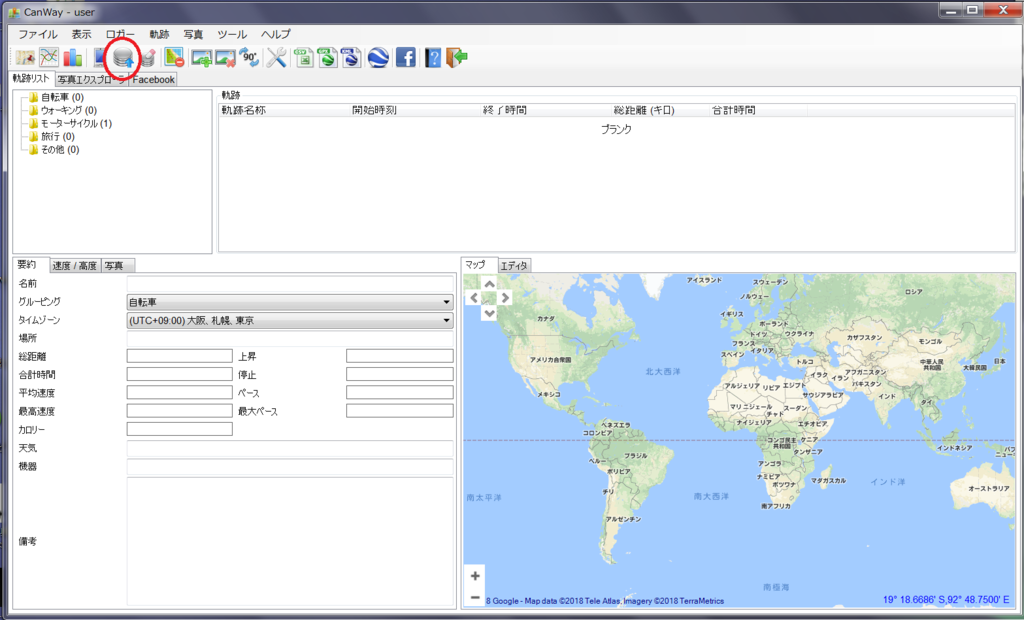The width and height of the screenshot is (1024, 620).
Task: Click the 総距離 input field
Action: pos(180,356)
